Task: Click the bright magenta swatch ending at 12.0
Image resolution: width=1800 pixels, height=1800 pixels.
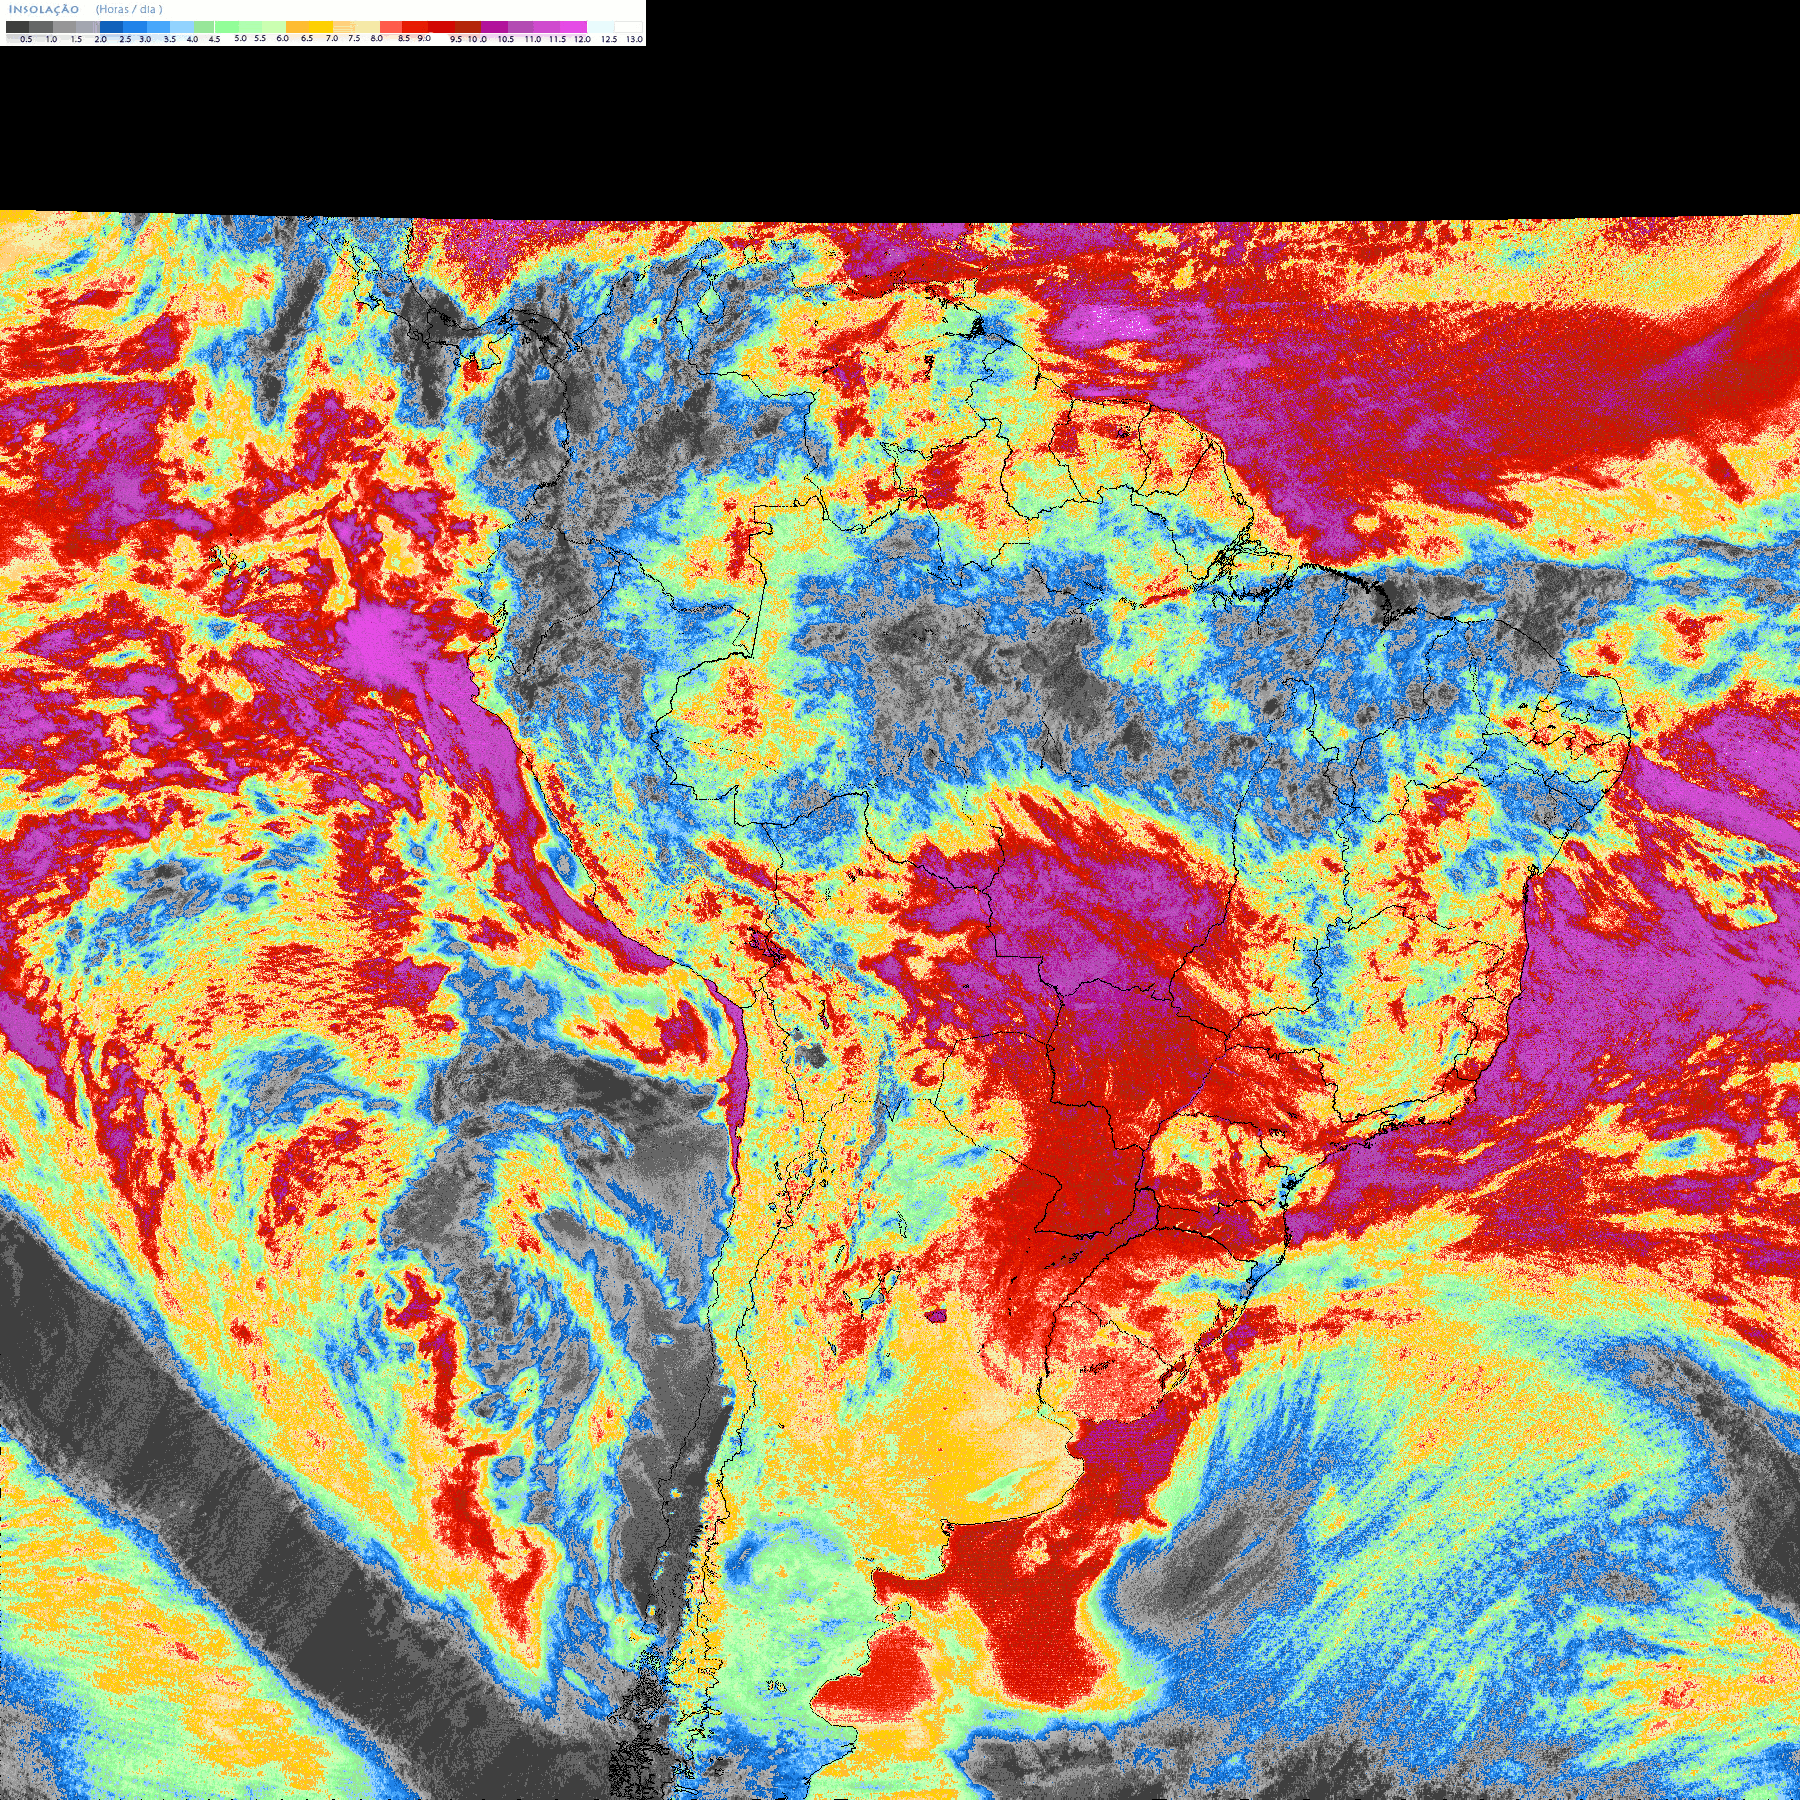Action: point(573,27)
